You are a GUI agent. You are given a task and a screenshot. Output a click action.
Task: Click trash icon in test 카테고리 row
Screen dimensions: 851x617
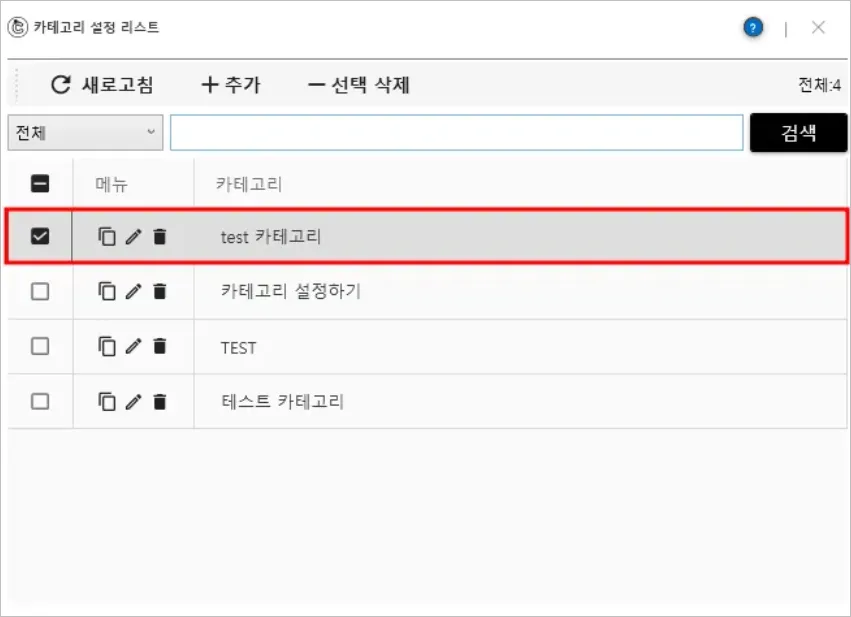(x=160, y=237)
